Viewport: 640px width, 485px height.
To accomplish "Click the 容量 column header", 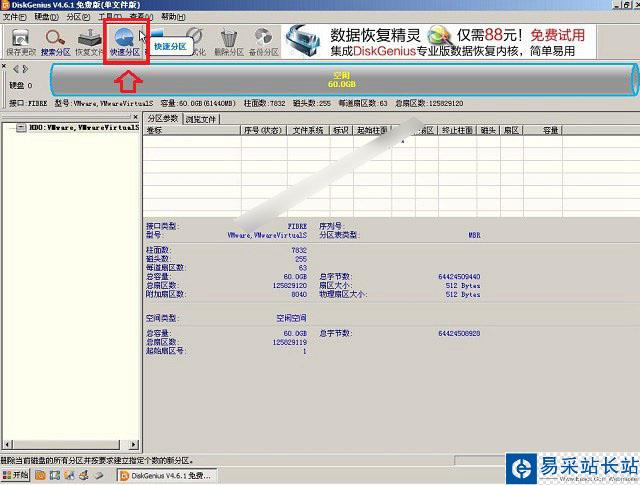I will (542, 130).
